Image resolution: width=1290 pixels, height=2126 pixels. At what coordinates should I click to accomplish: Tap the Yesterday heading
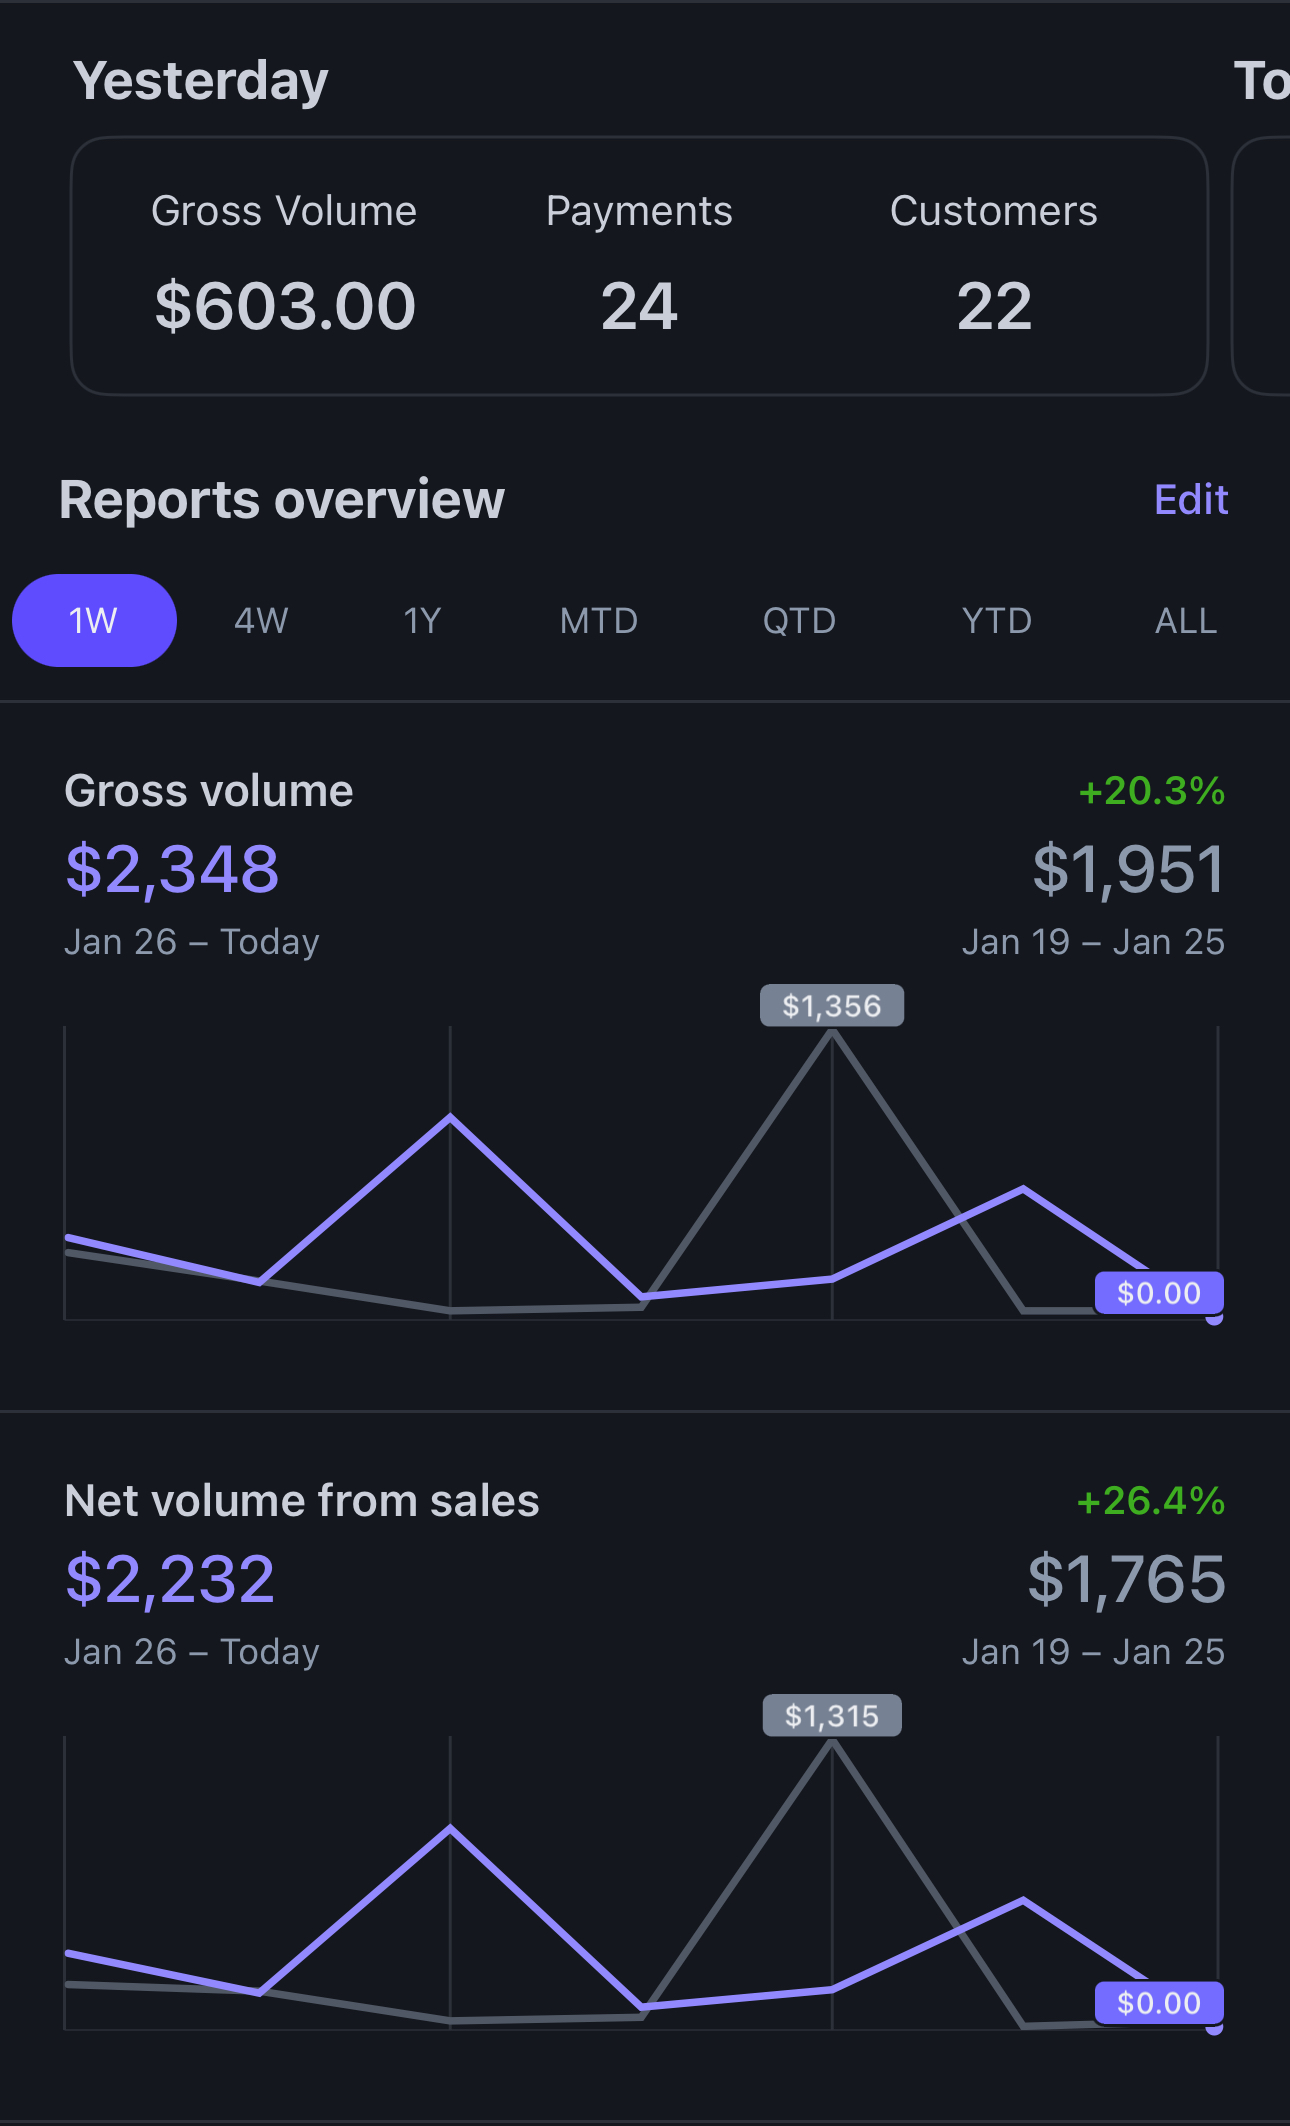pos(200,81)
